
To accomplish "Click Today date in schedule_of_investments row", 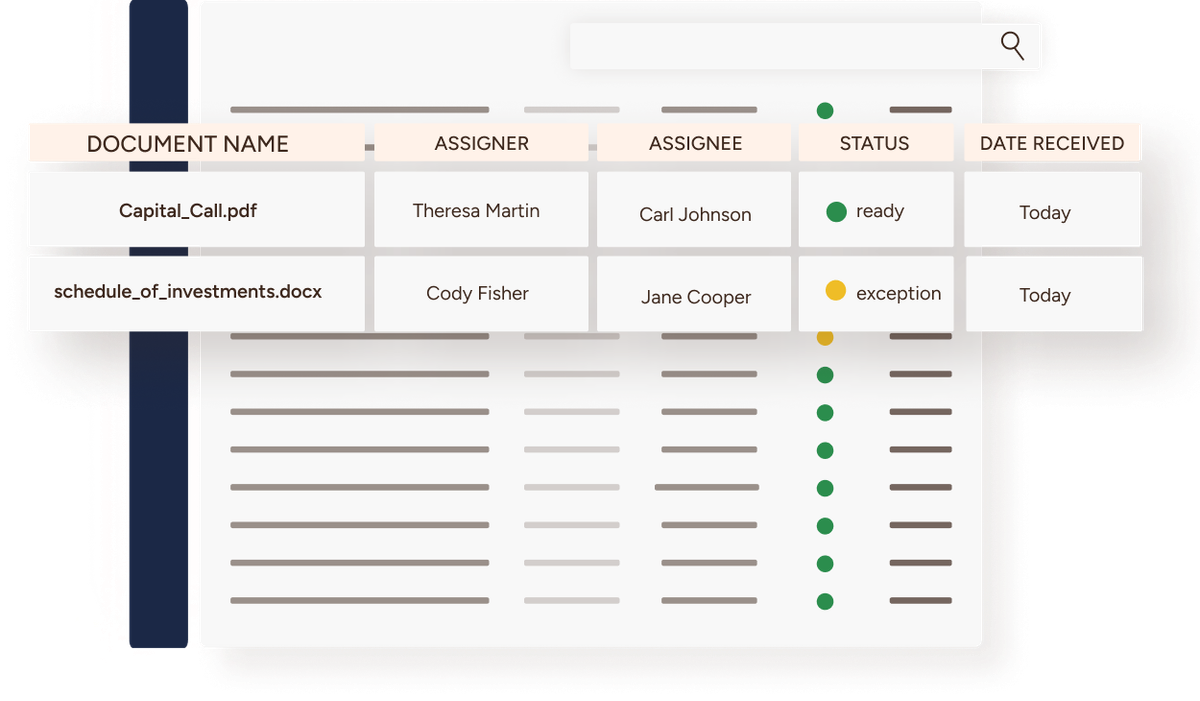I will tap(1045, 296).
